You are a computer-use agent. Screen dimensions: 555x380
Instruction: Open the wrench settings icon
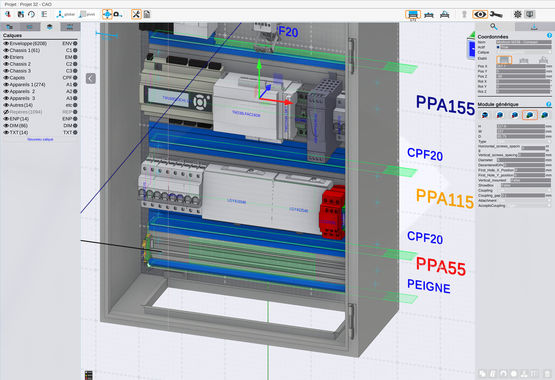pos(496,15)
